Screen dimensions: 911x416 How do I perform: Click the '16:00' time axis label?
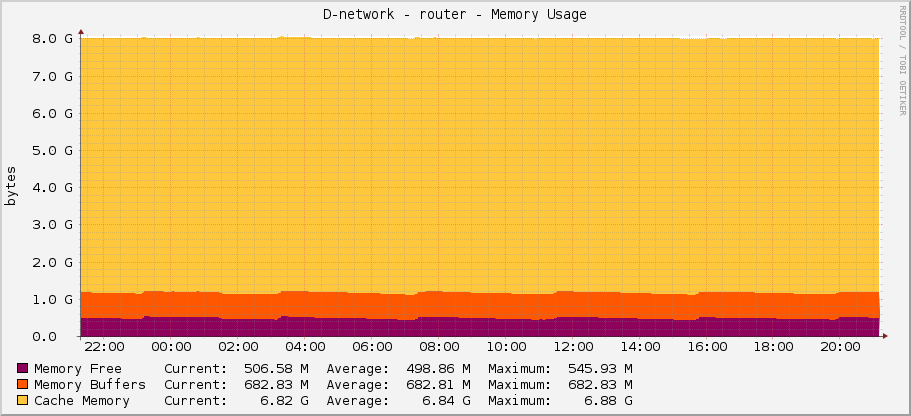(706, 347)
